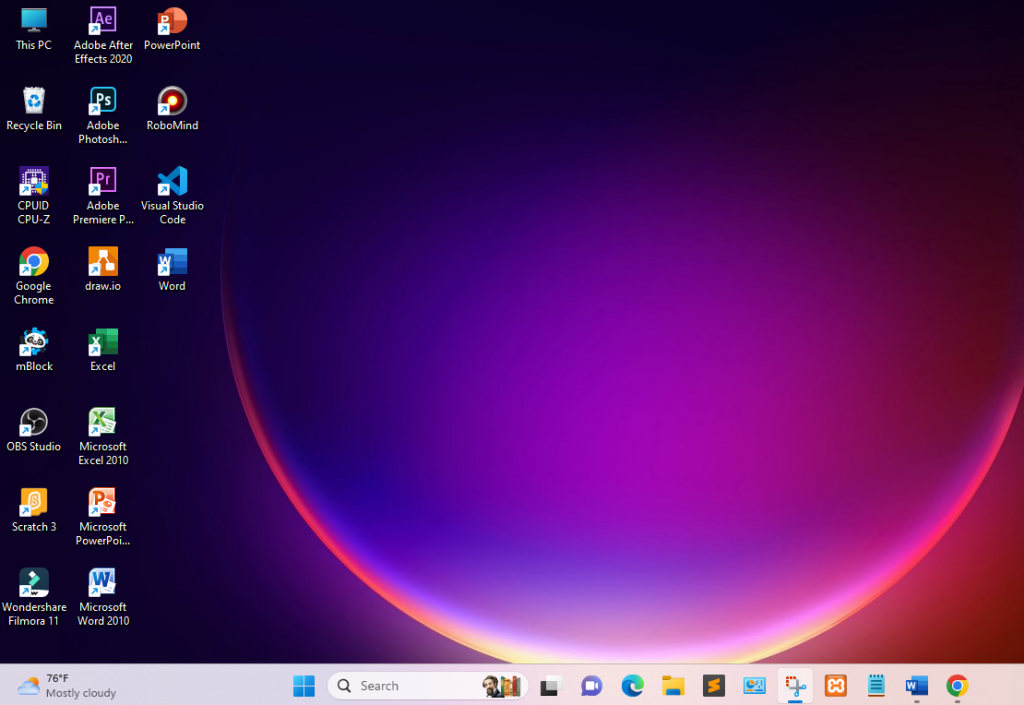Screen dimensions: 1024x705
Task: Open the Recycle Bin
Action: [x=33, y=102]
